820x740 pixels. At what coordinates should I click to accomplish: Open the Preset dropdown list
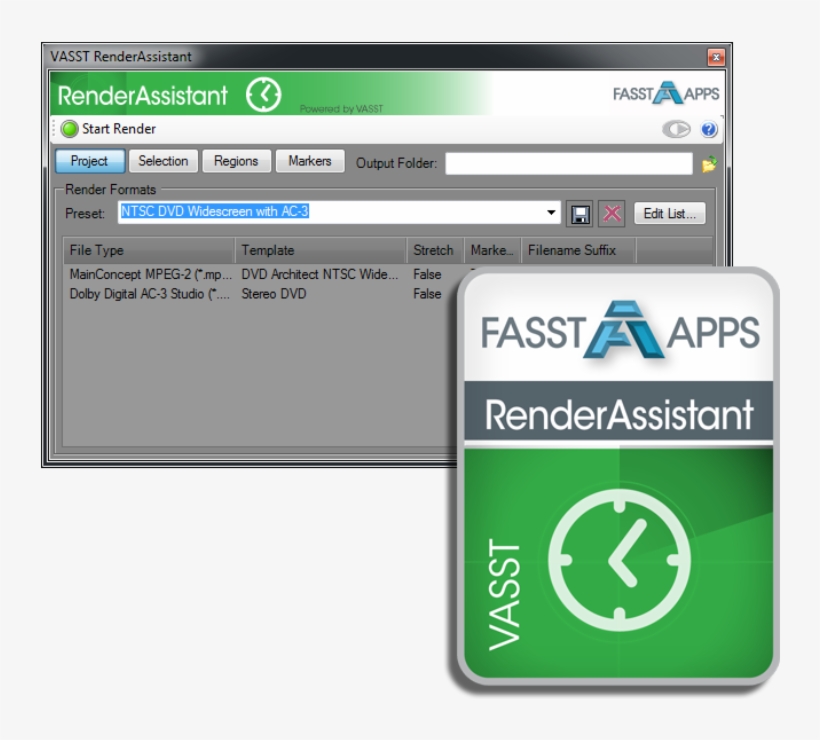551,212
